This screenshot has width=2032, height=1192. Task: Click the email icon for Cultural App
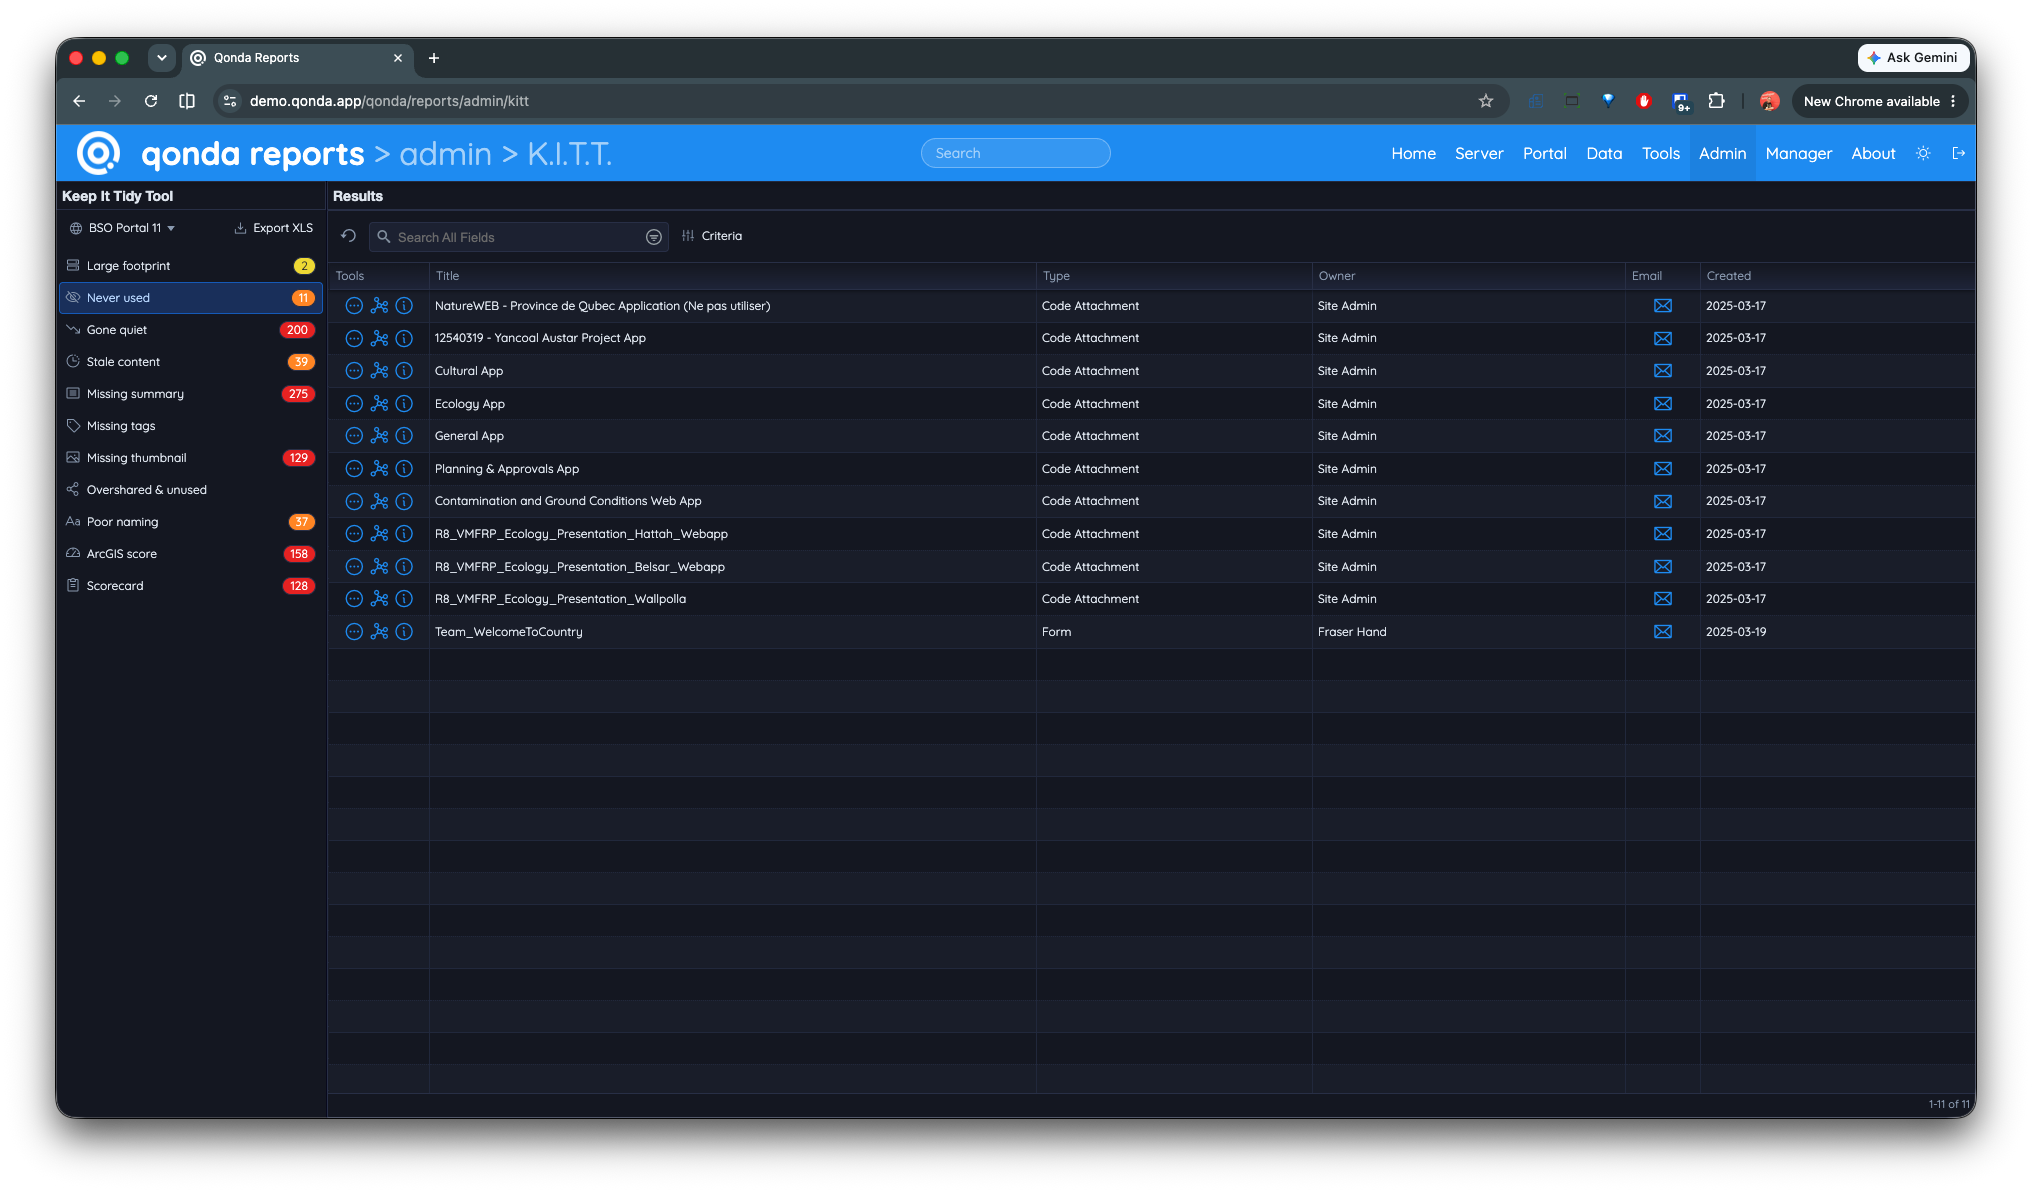click(x=1662, y=371)
